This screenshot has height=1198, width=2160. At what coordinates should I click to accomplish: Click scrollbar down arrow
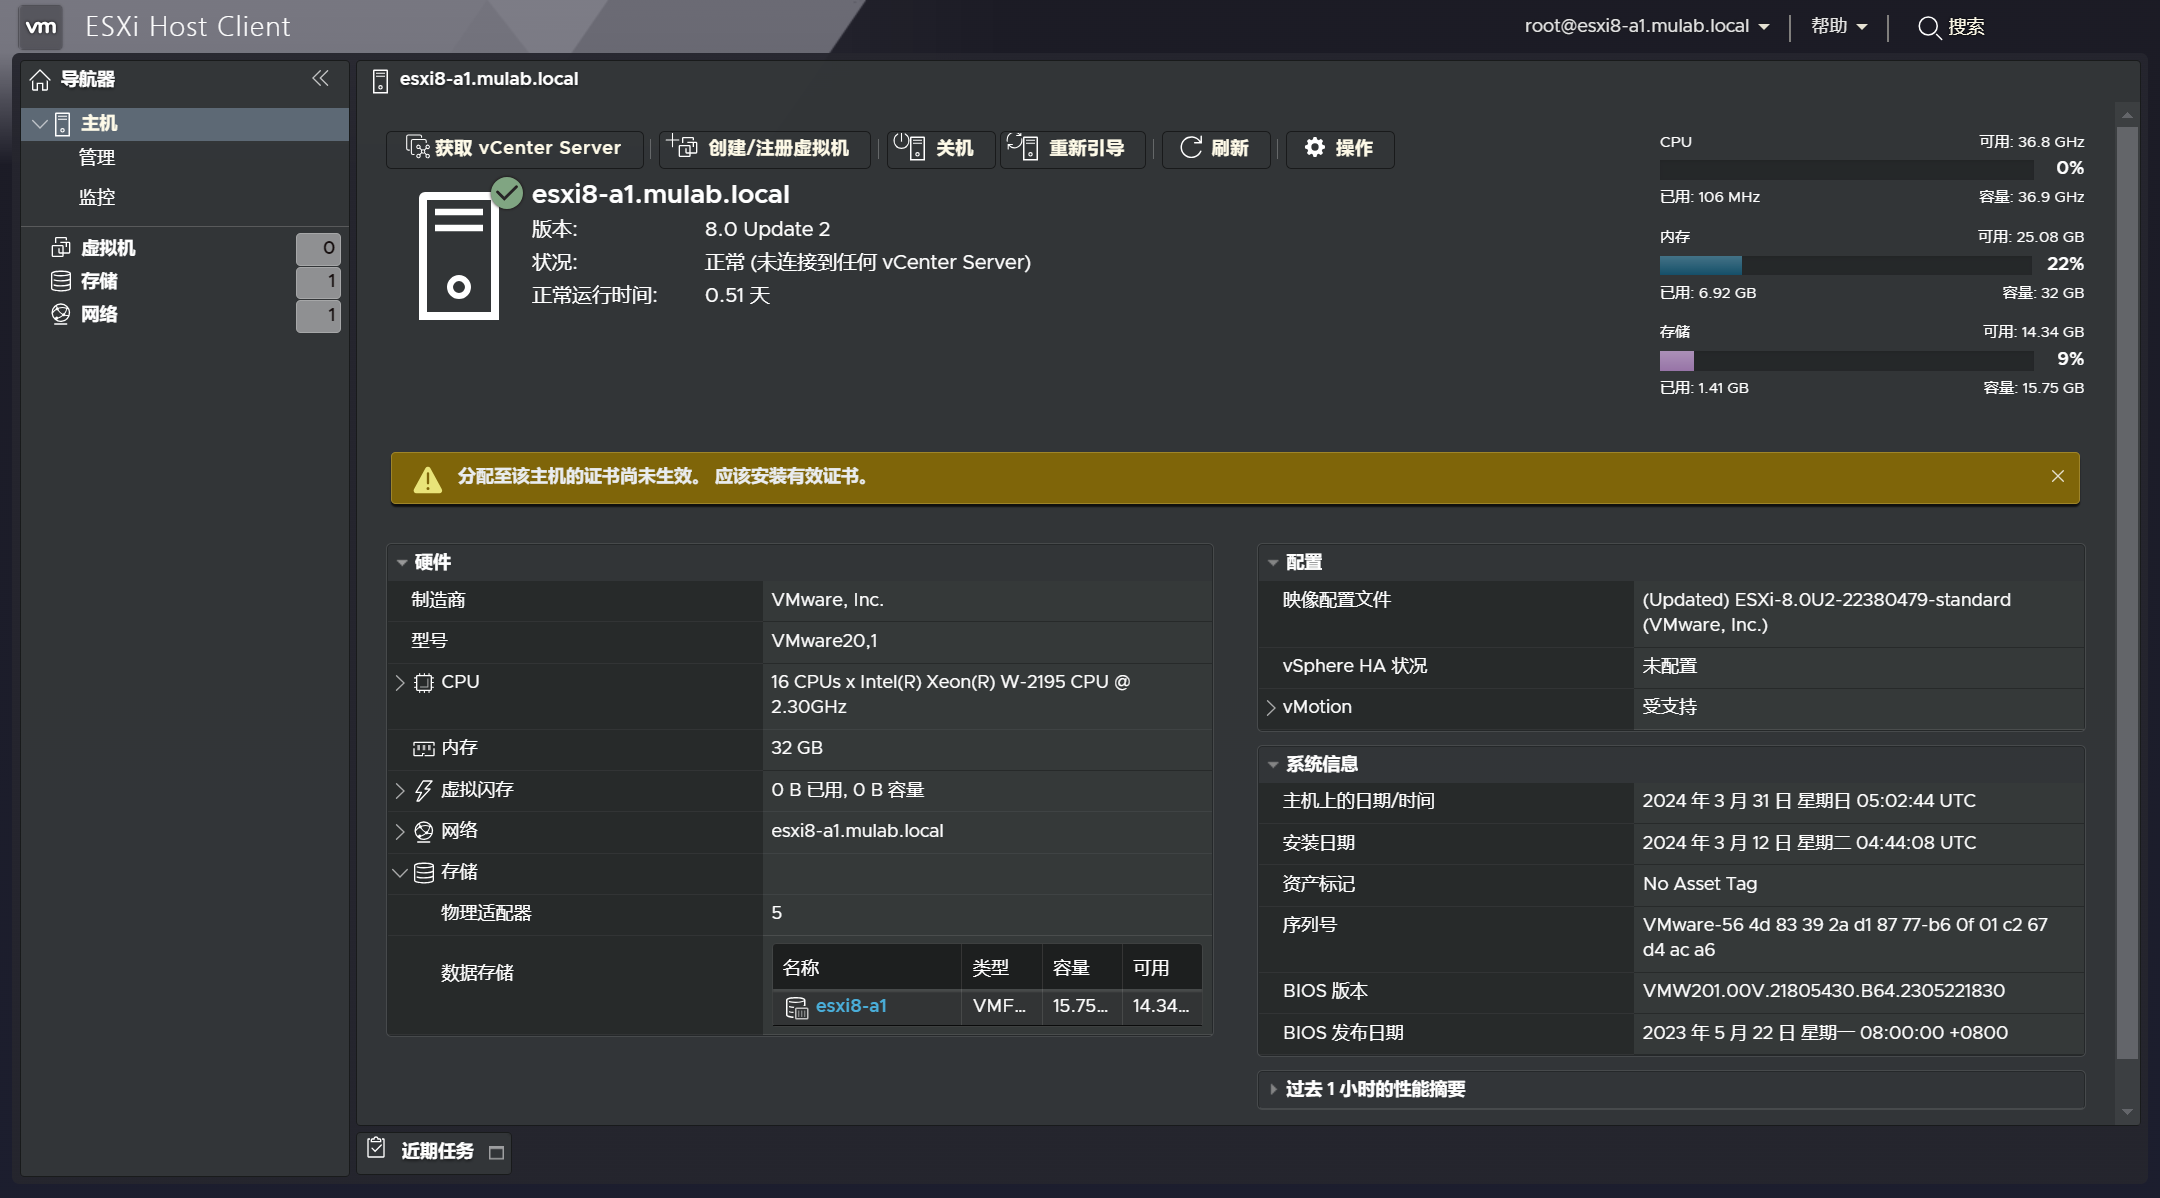point(2127,1112)
